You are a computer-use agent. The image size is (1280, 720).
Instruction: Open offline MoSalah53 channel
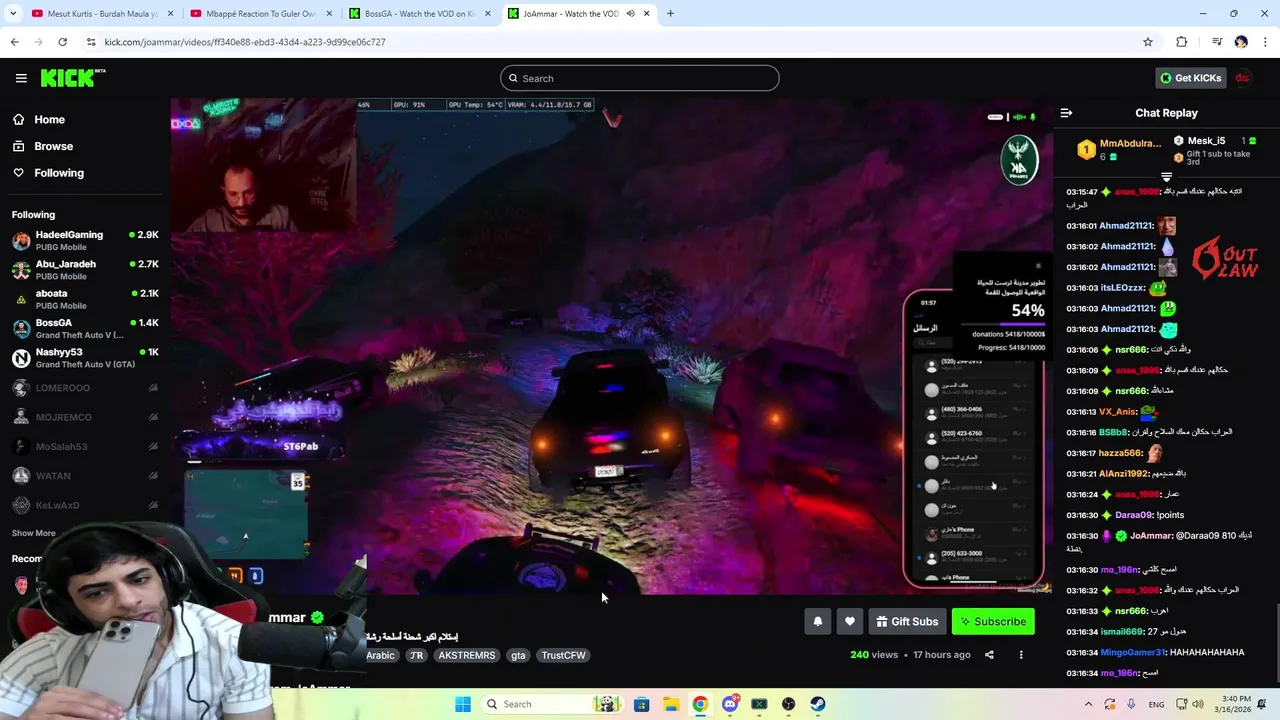tap(85, 447)
